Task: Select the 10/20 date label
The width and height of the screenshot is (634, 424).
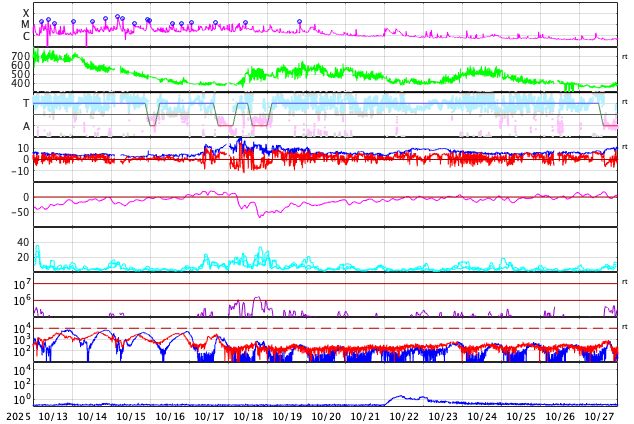Action: pos(326,416)
